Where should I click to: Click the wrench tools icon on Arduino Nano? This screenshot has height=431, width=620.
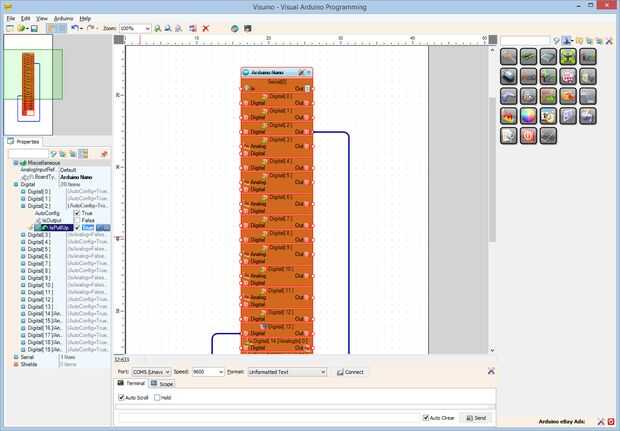[301, 72]
